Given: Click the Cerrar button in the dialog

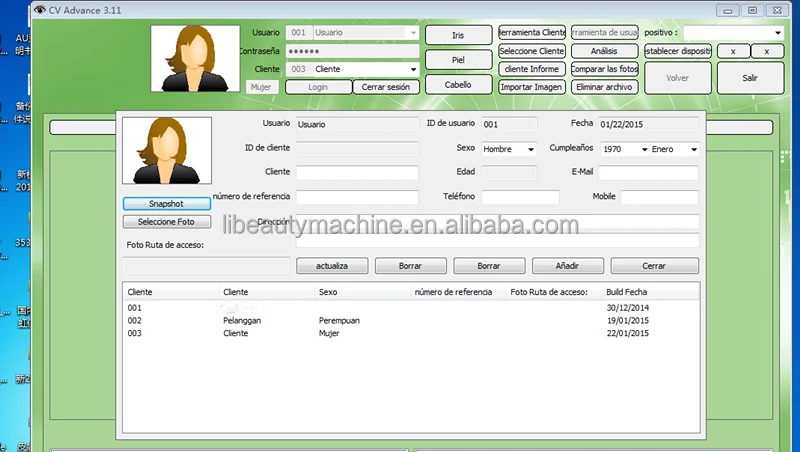Looking at the screenshot, I should (x=654, y=267).
